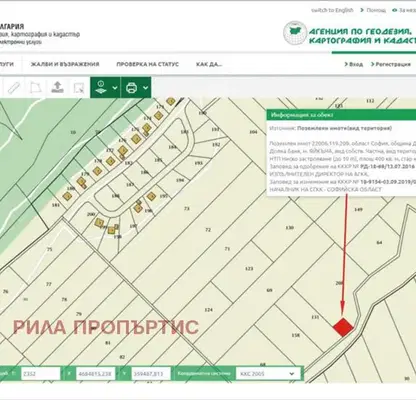
Task: Click the upload file tool icon
Action: point(57,87)
